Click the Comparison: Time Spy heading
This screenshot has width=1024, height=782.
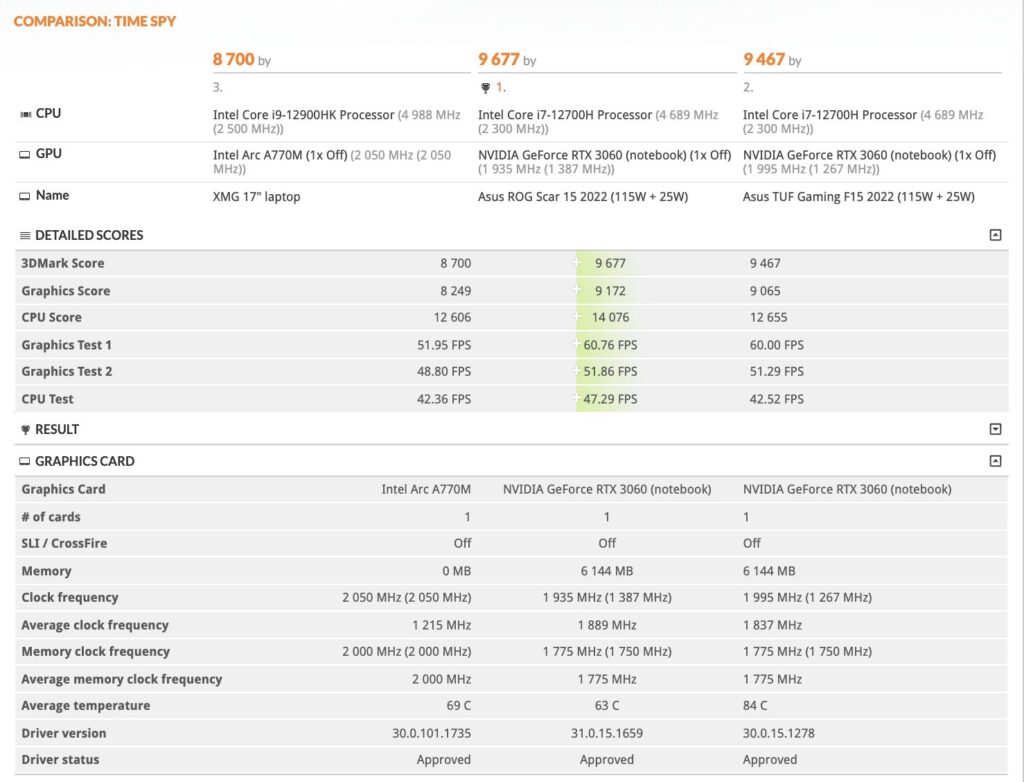[x=95, y=21]
